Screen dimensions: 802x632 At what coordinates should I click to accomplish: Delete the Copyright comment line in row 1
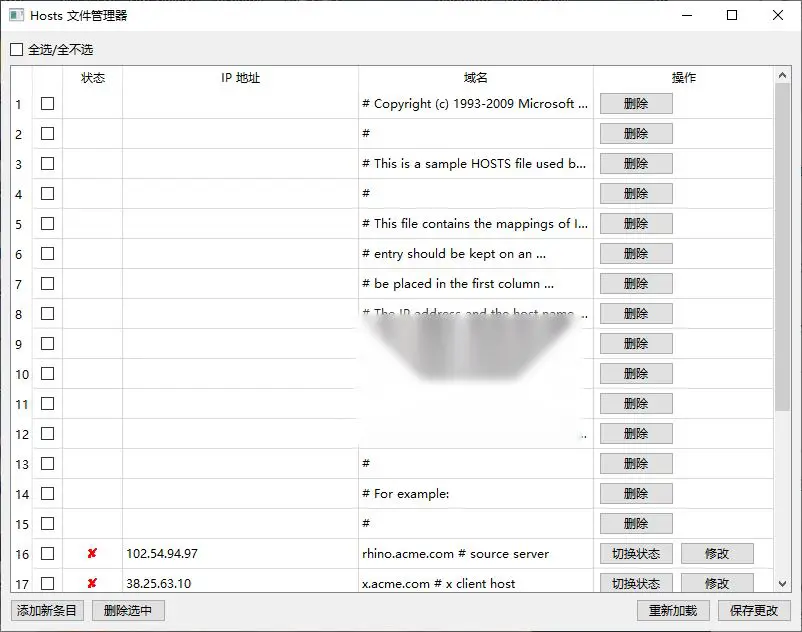[636, 104]
